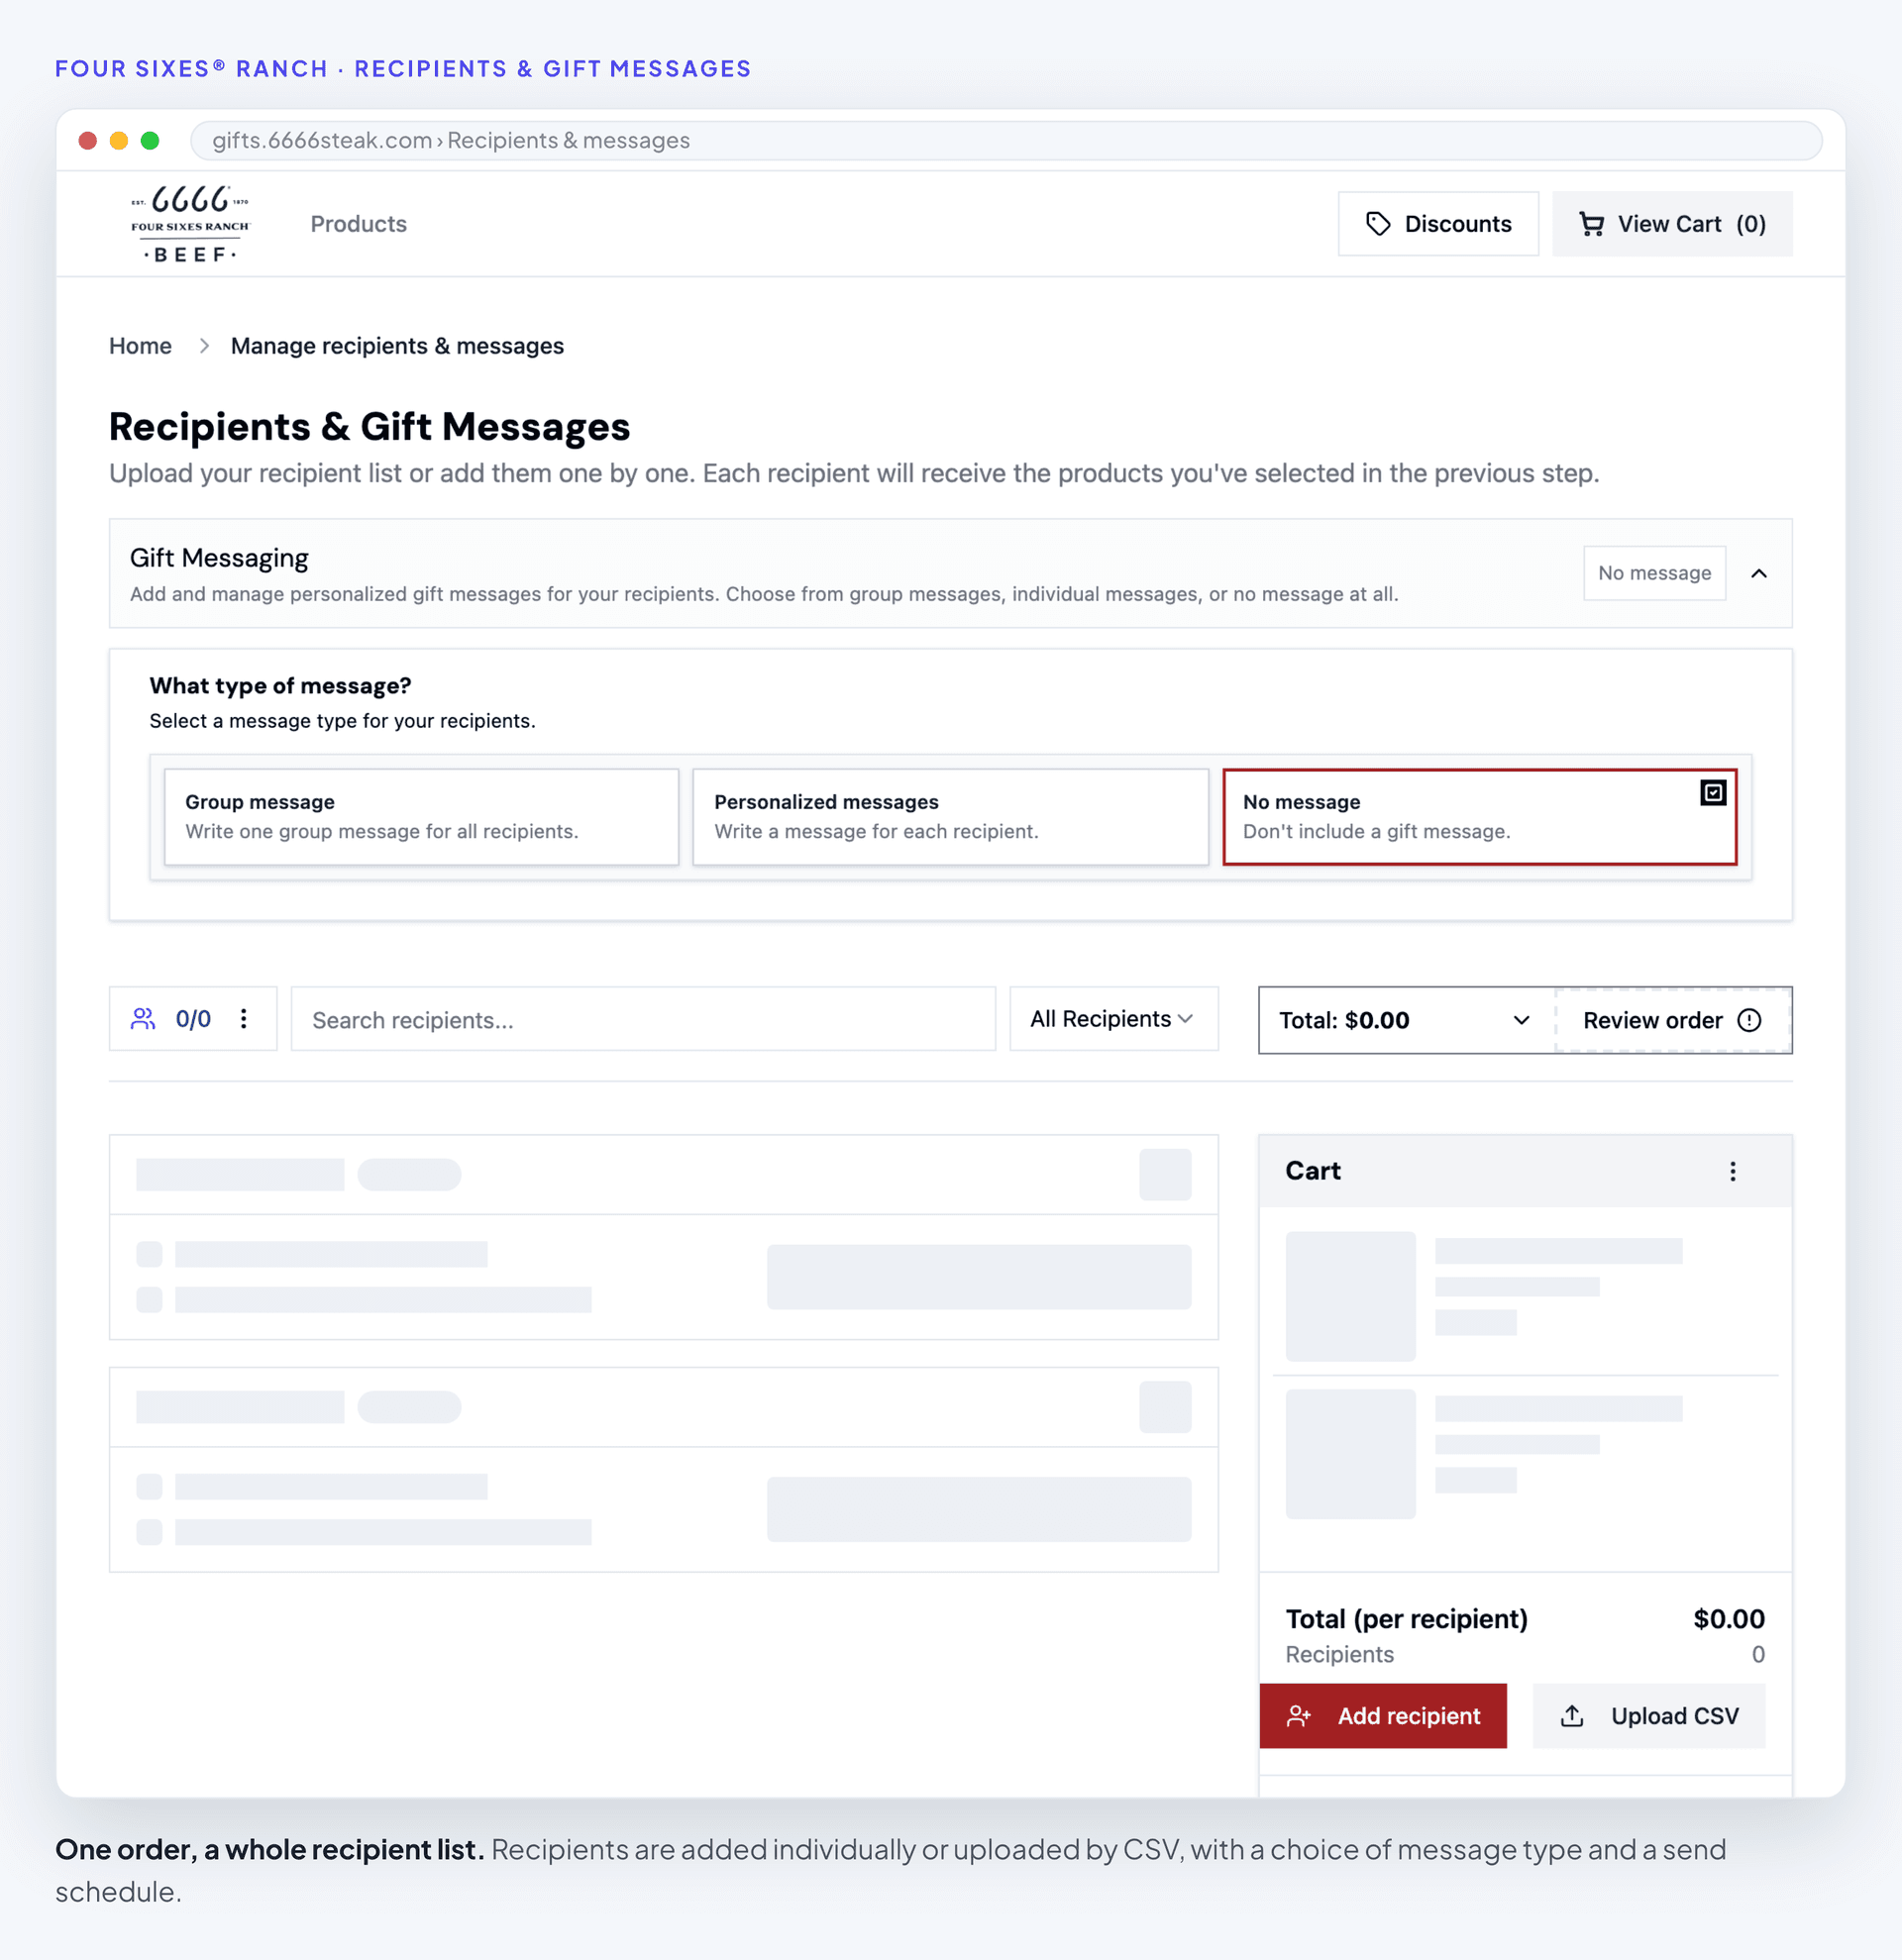Click the green window maximize dot
The height and width of the screenshot is (1960, 1902).
click(150, 140)
